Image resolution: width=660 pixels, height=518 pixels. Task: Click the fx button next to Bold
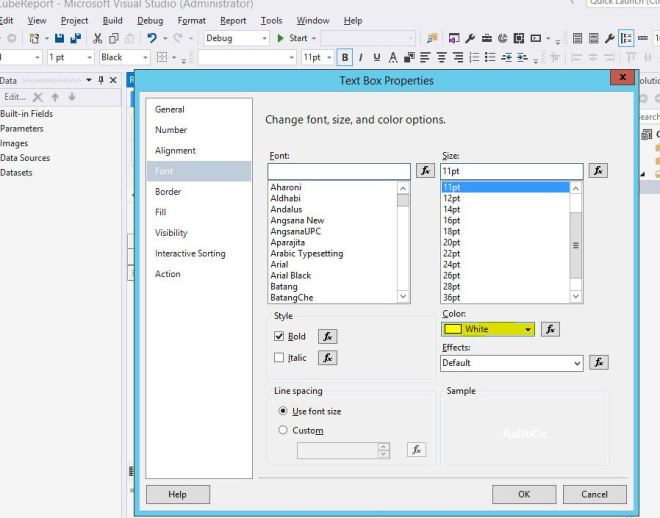(327, 337)
